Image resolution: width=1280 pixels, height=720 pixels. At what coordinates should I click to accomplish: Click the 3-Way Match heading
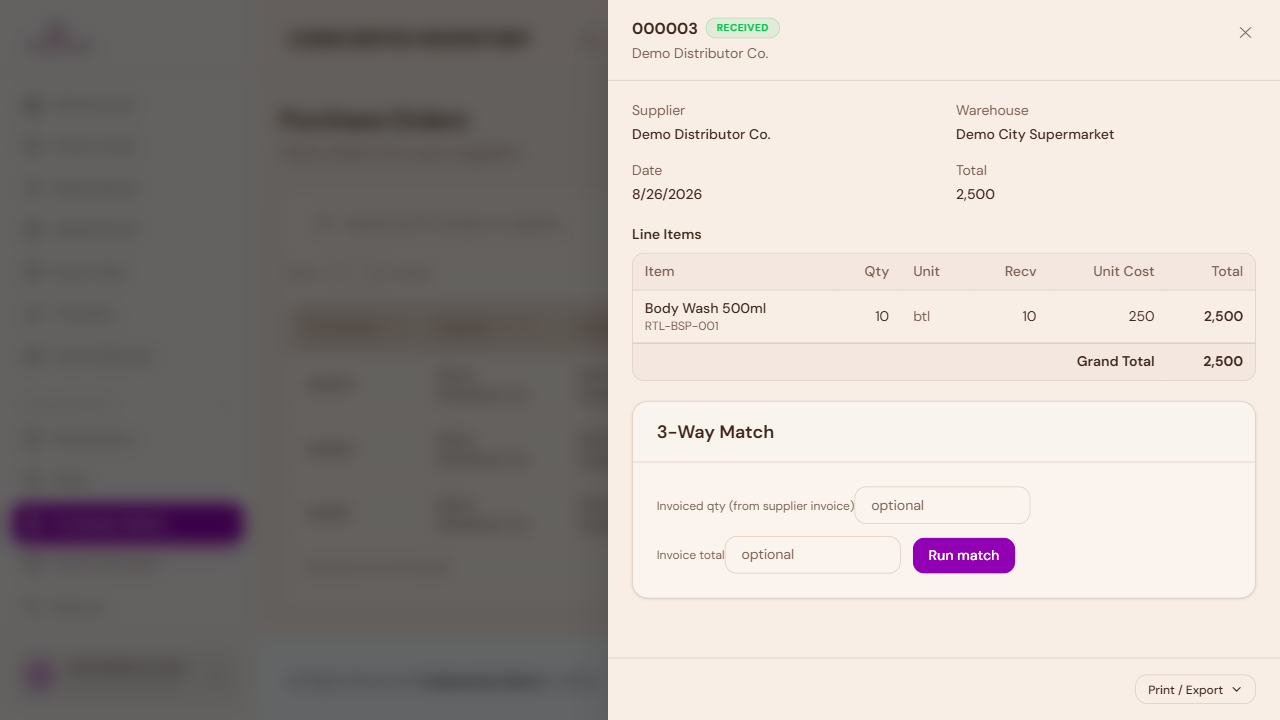[715, 432]
